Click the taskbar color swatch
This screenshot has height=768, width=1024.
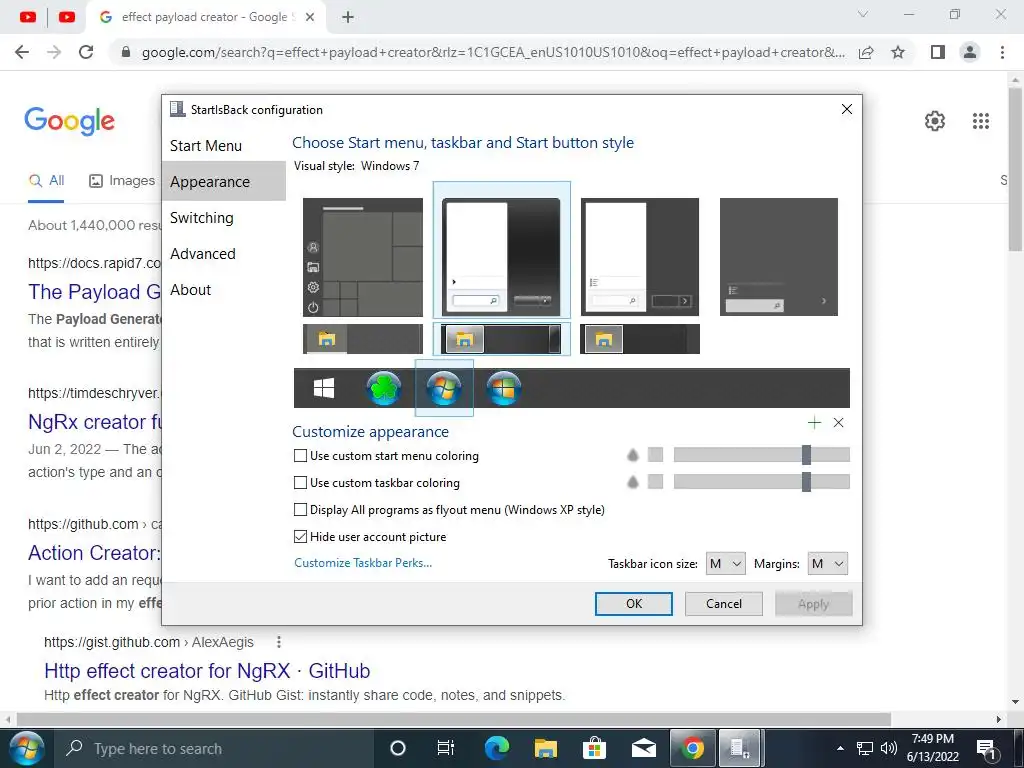[655, 482]
